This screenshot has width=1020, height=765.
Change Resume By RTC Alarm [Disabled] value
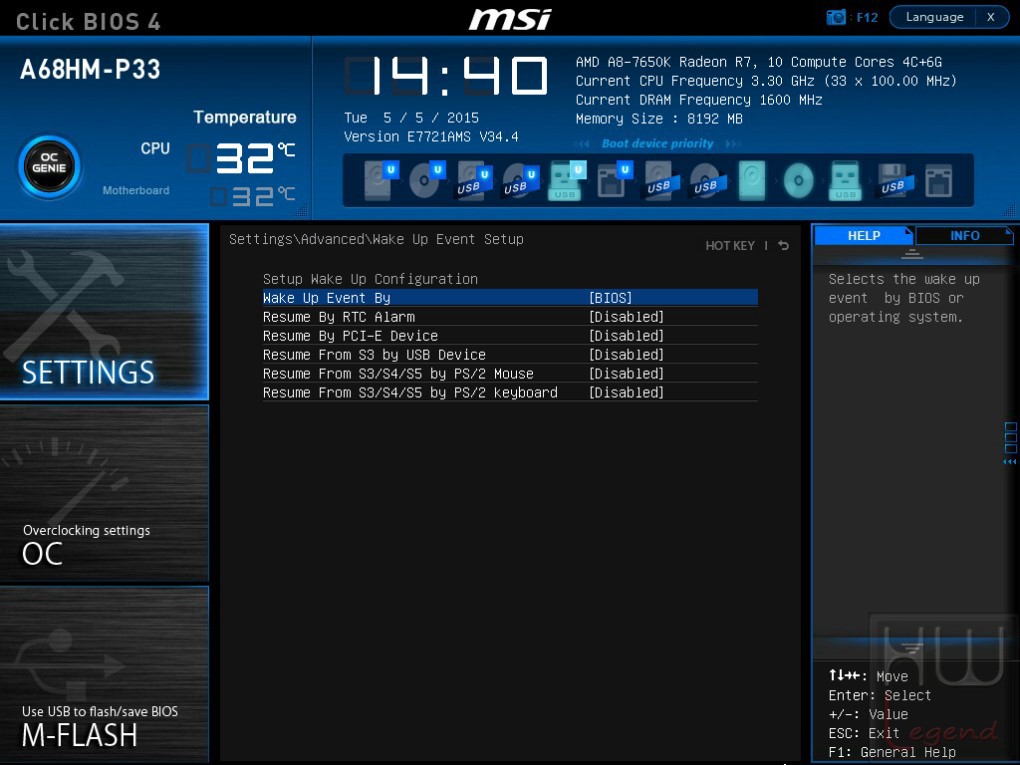tap(626, 317)
